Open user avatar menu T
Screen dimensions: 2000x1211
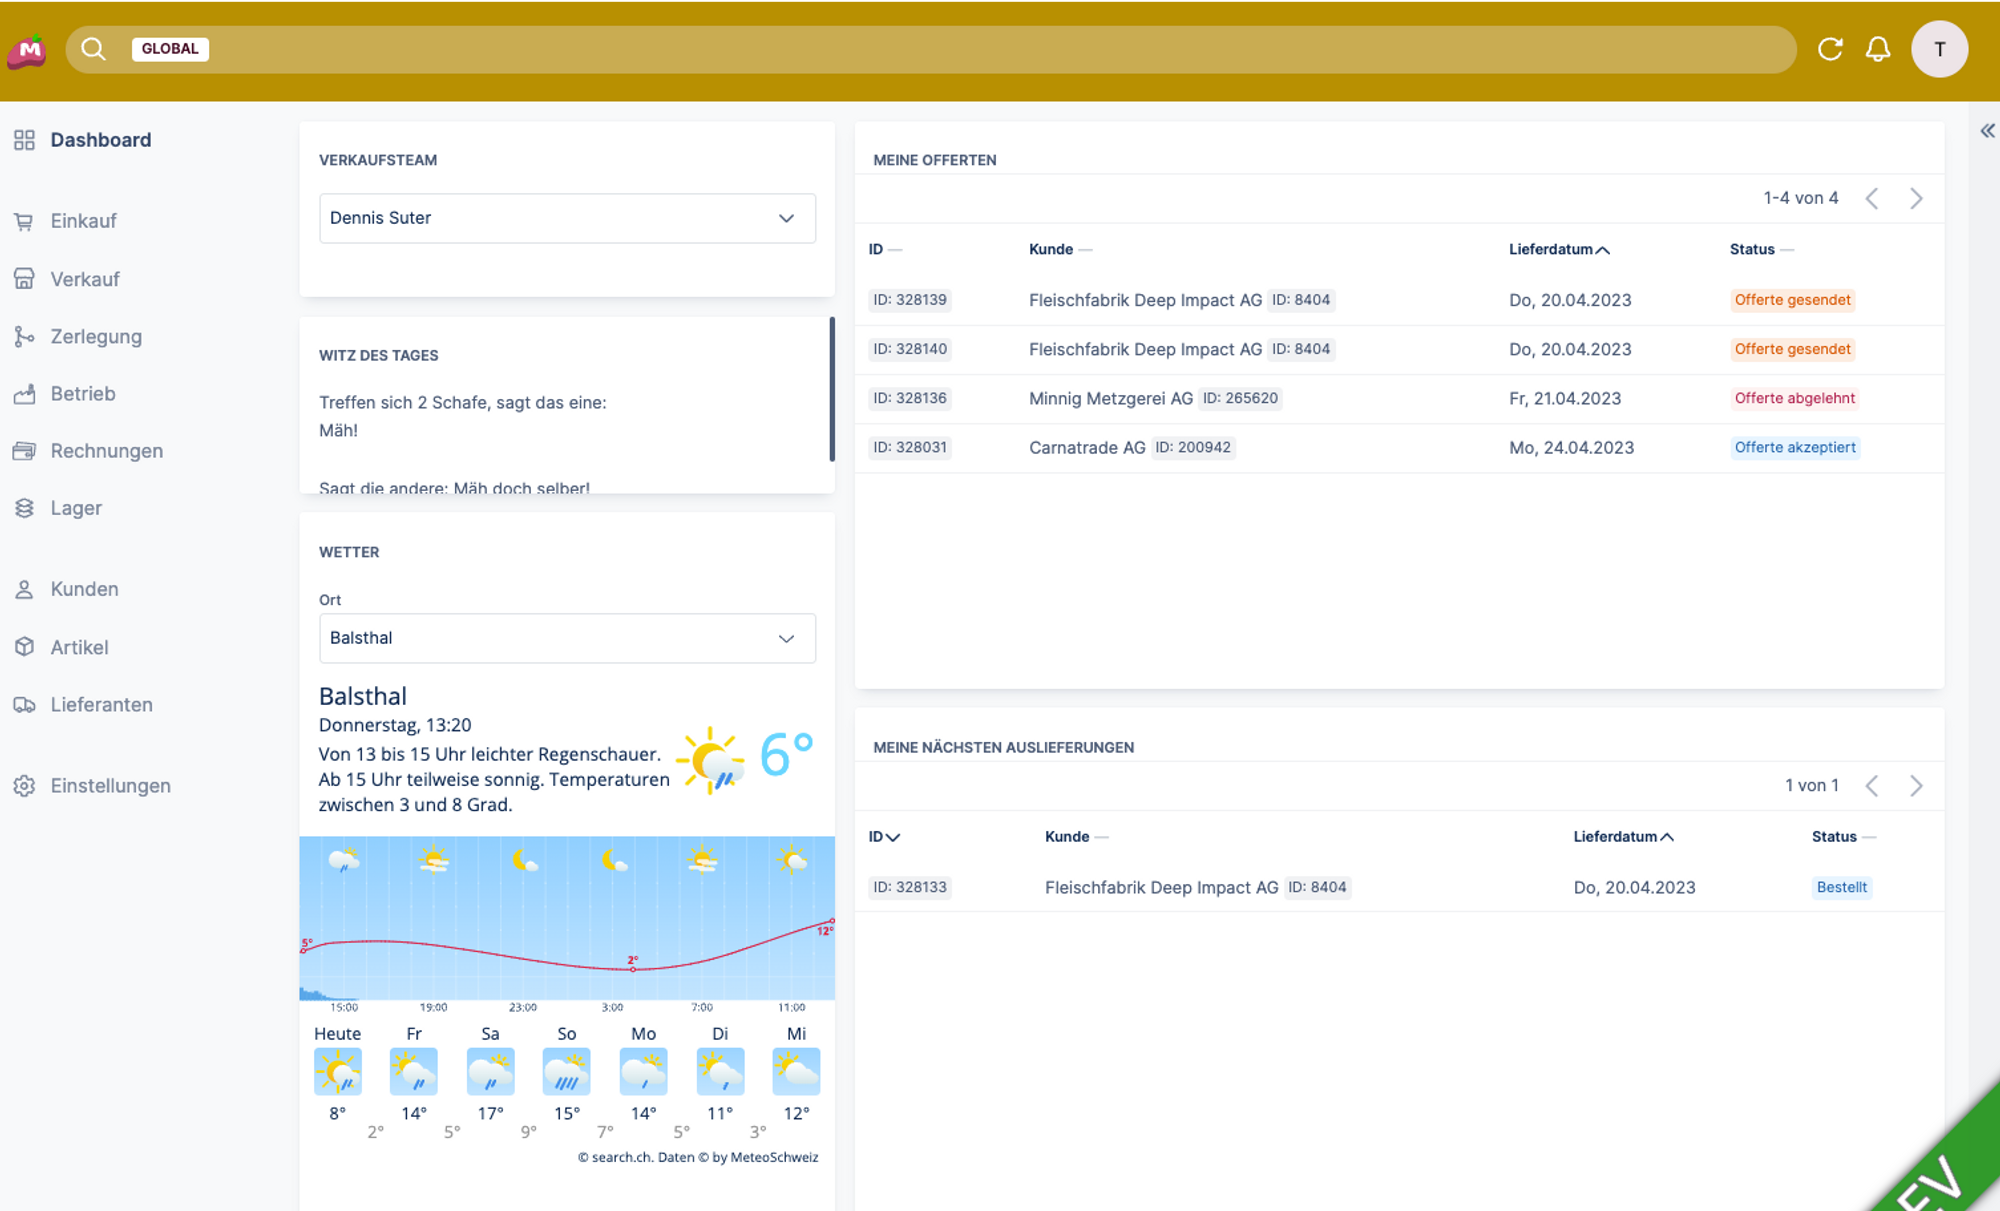click(x=1939, y=49)
